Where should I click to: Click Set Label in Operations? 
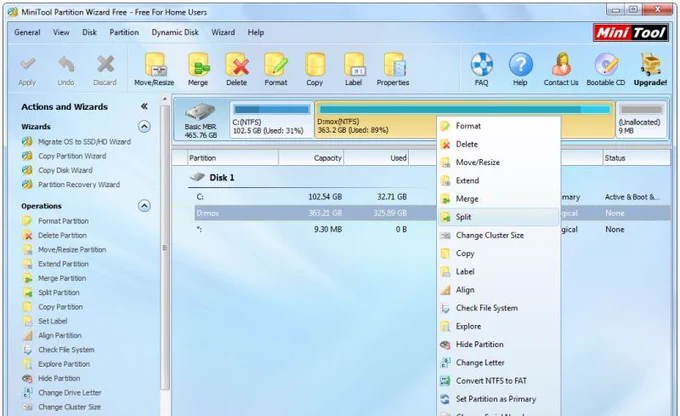tap(52, 321)
